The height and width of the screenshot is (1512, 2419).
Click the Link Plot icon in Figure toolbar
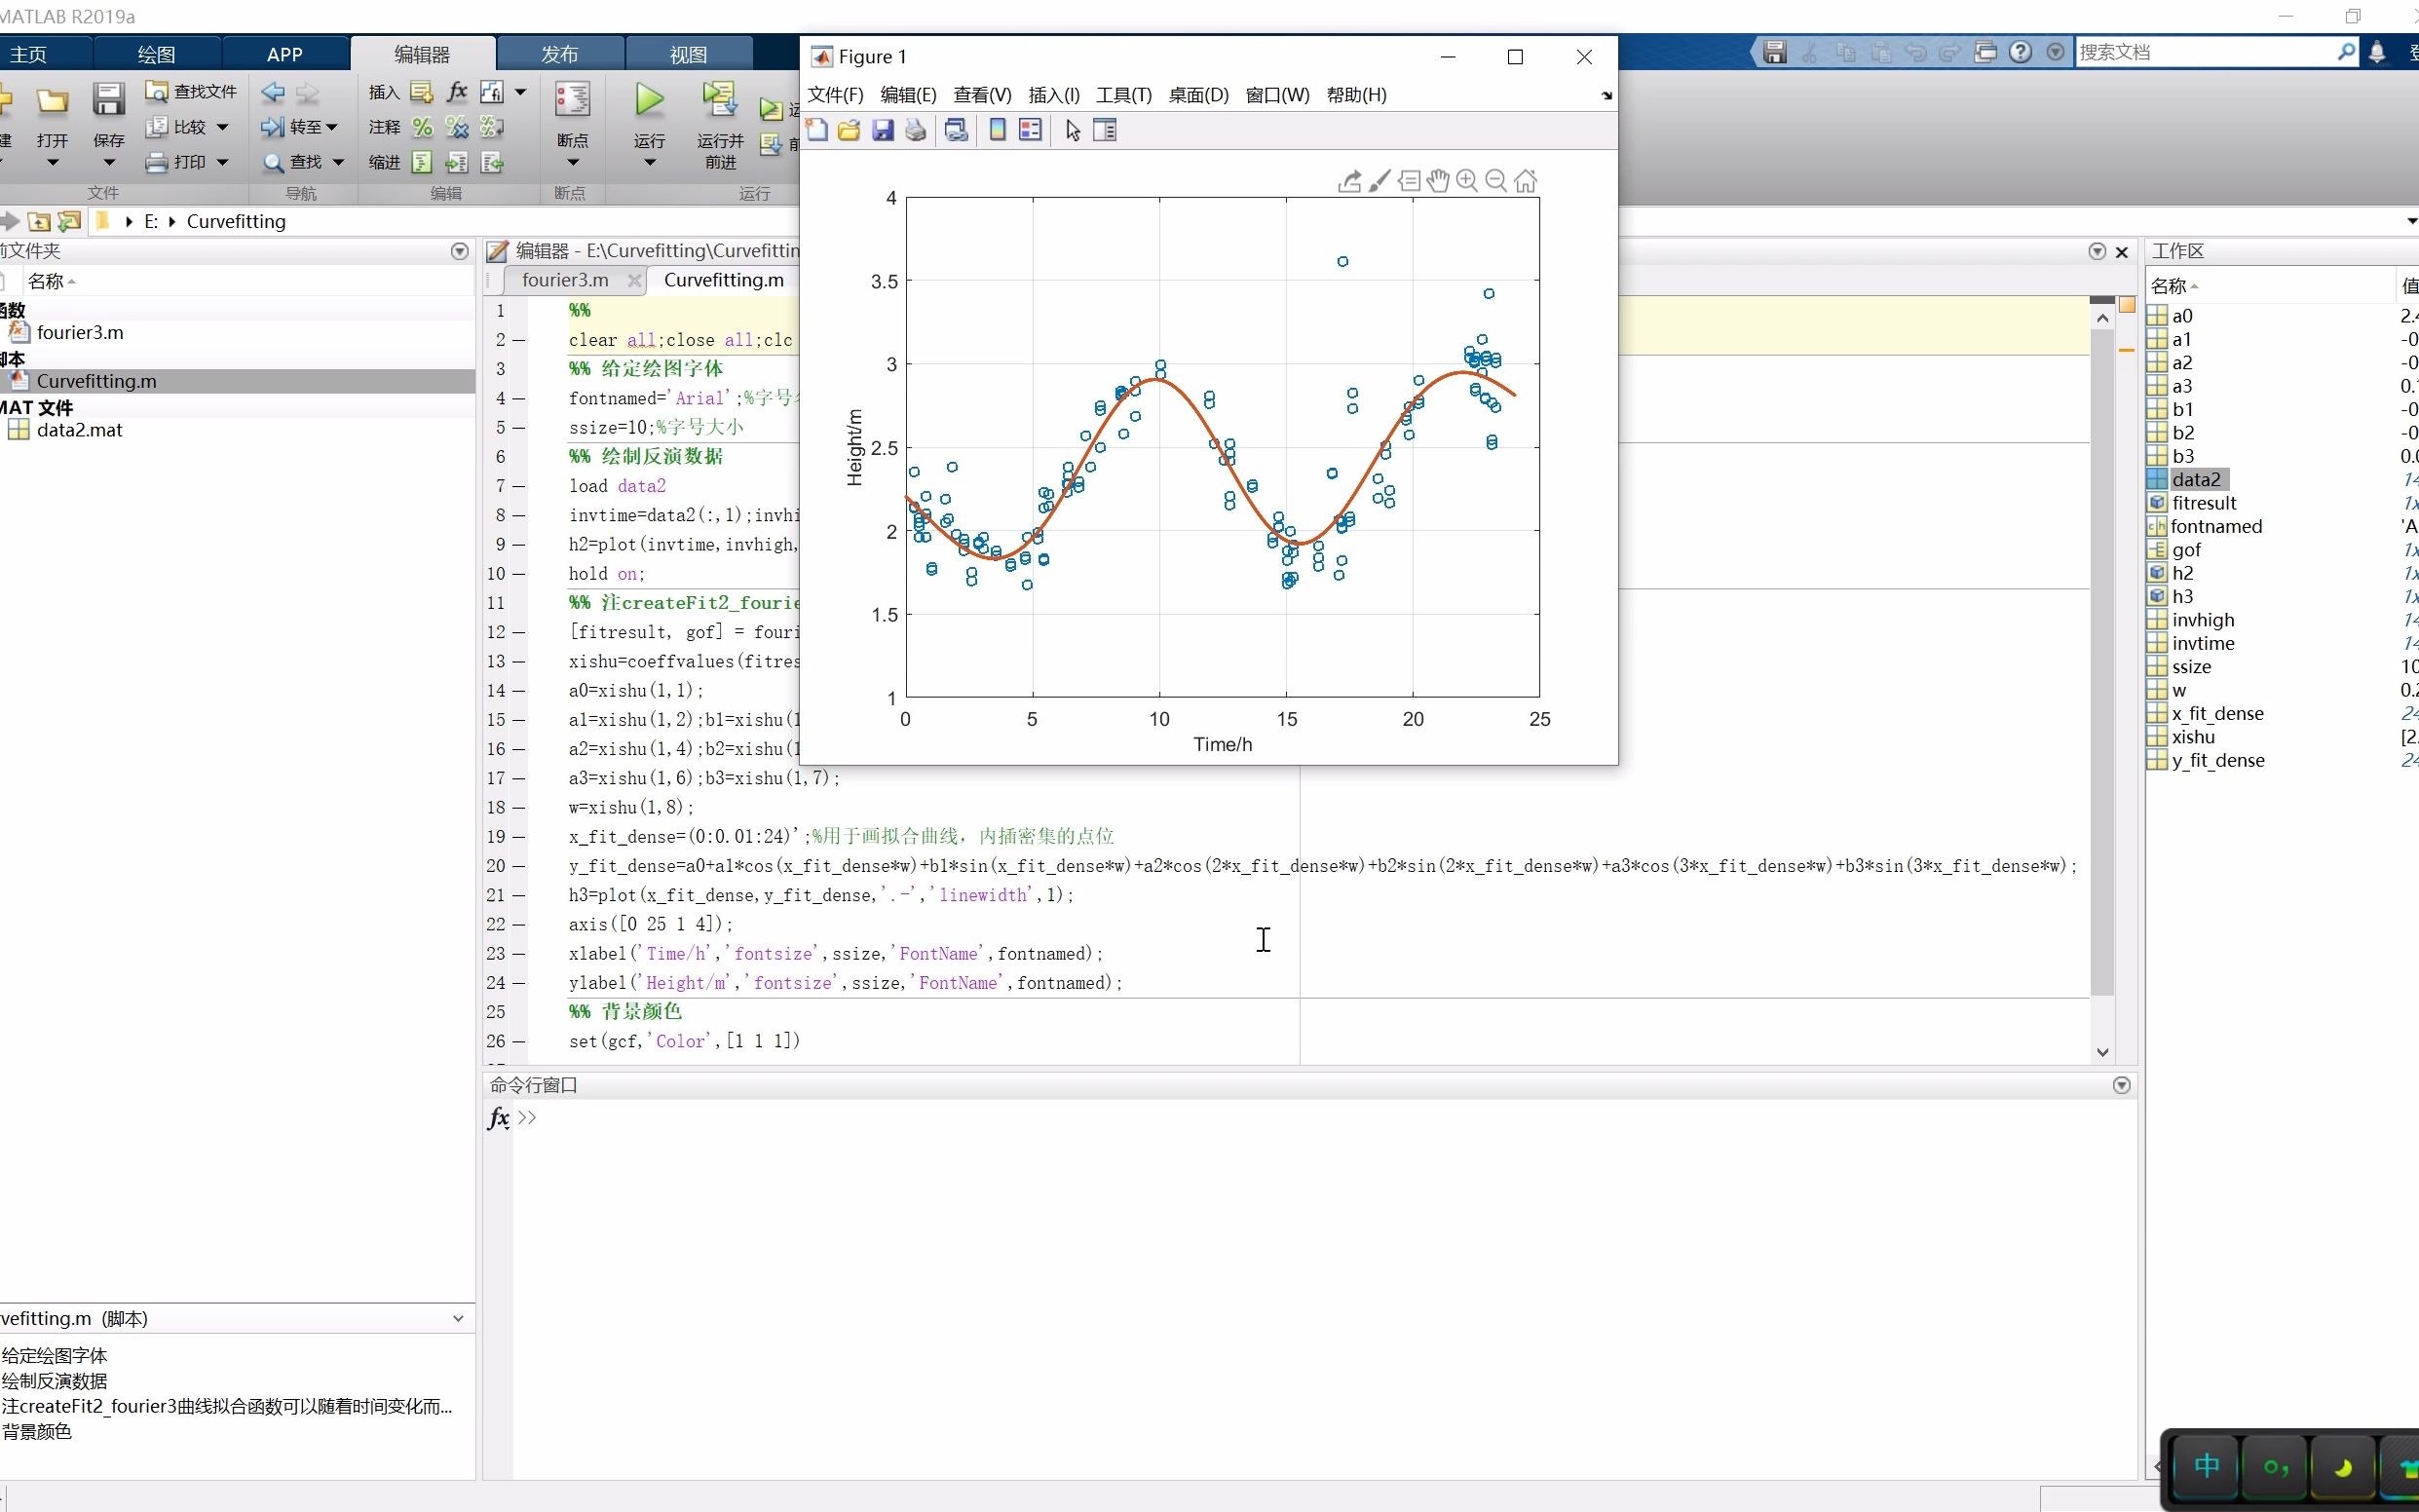pyautogui.click(x=956, y=130)
